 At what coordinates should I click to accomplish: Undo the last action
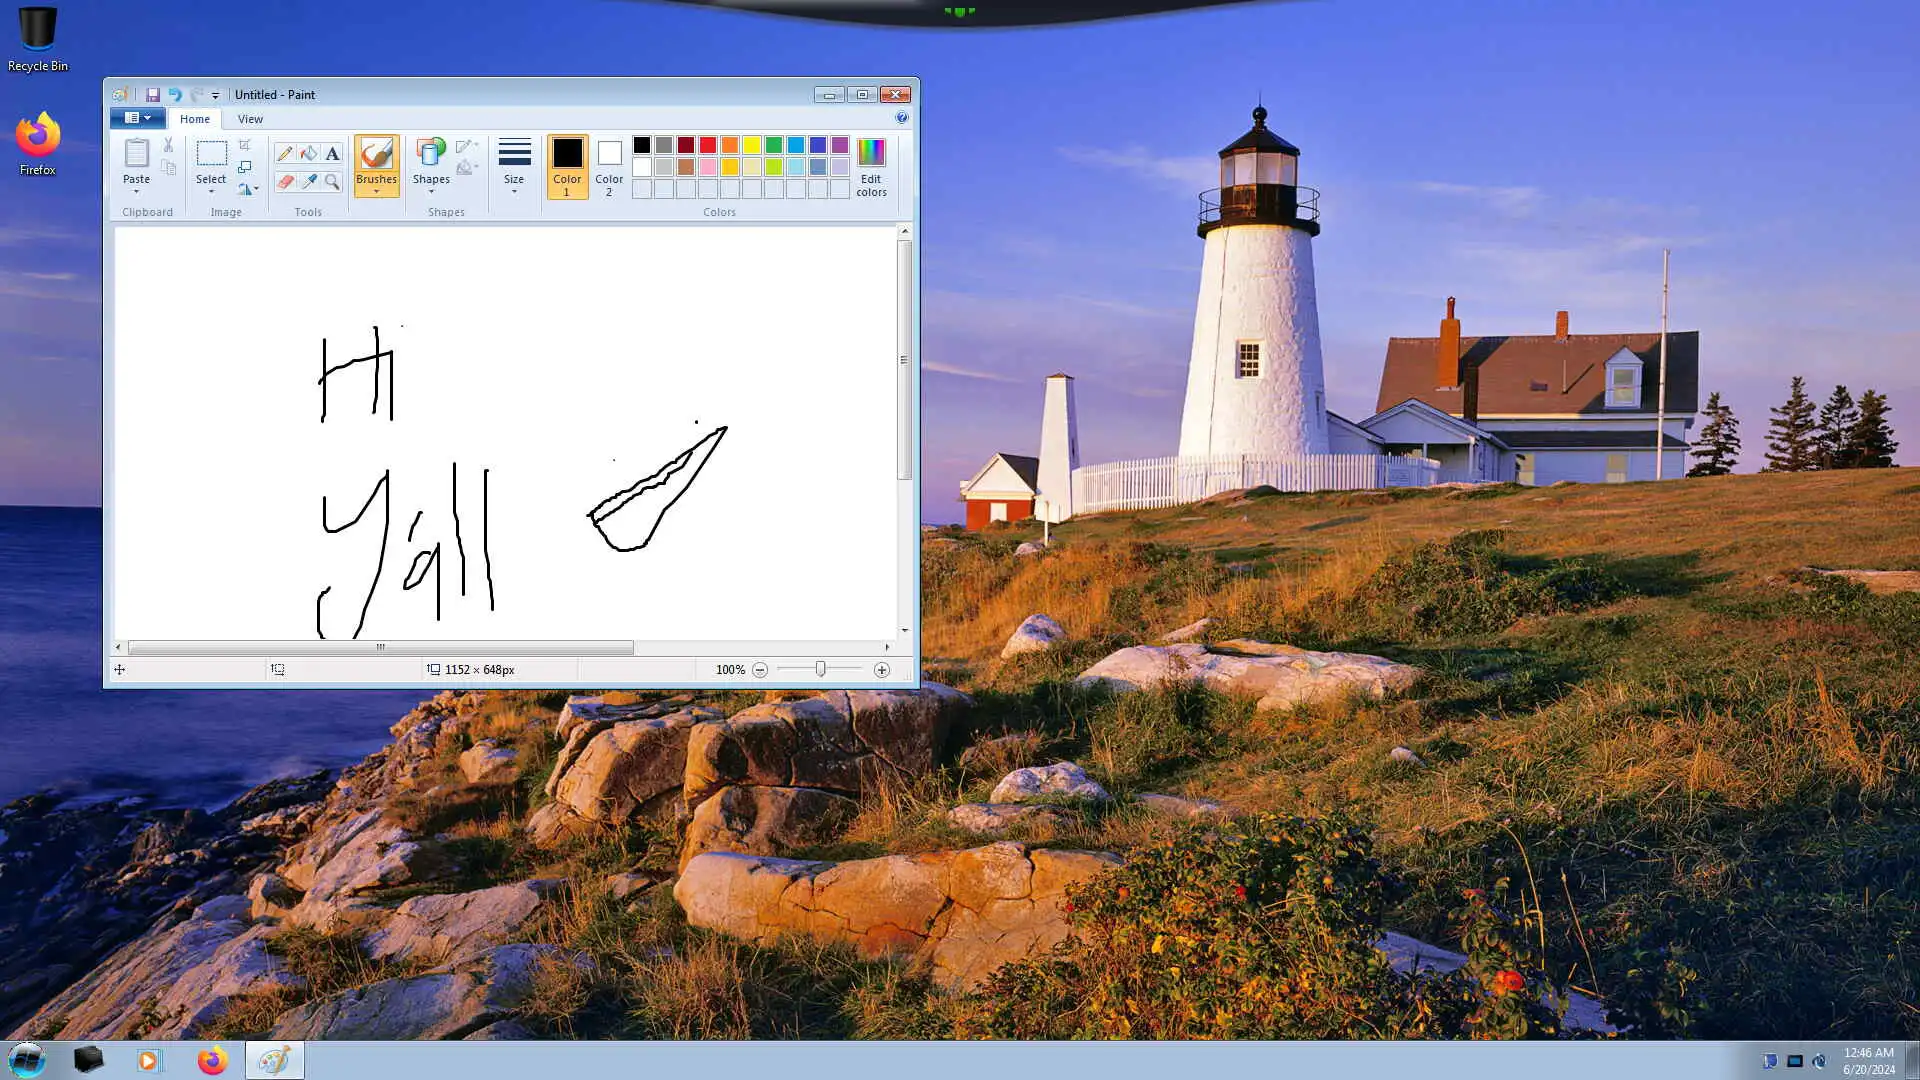point(175,95)
